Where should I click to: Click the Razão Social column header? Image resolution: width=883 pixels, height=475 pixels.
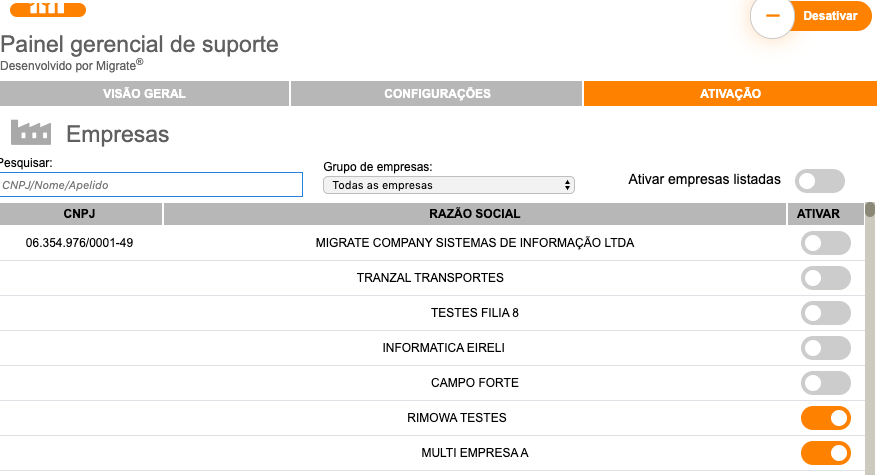tap(475, 214)
